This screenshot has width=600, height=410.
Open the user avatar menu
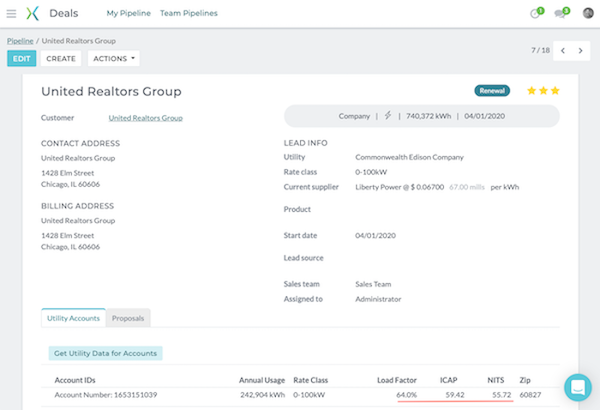tap(588, 13)
